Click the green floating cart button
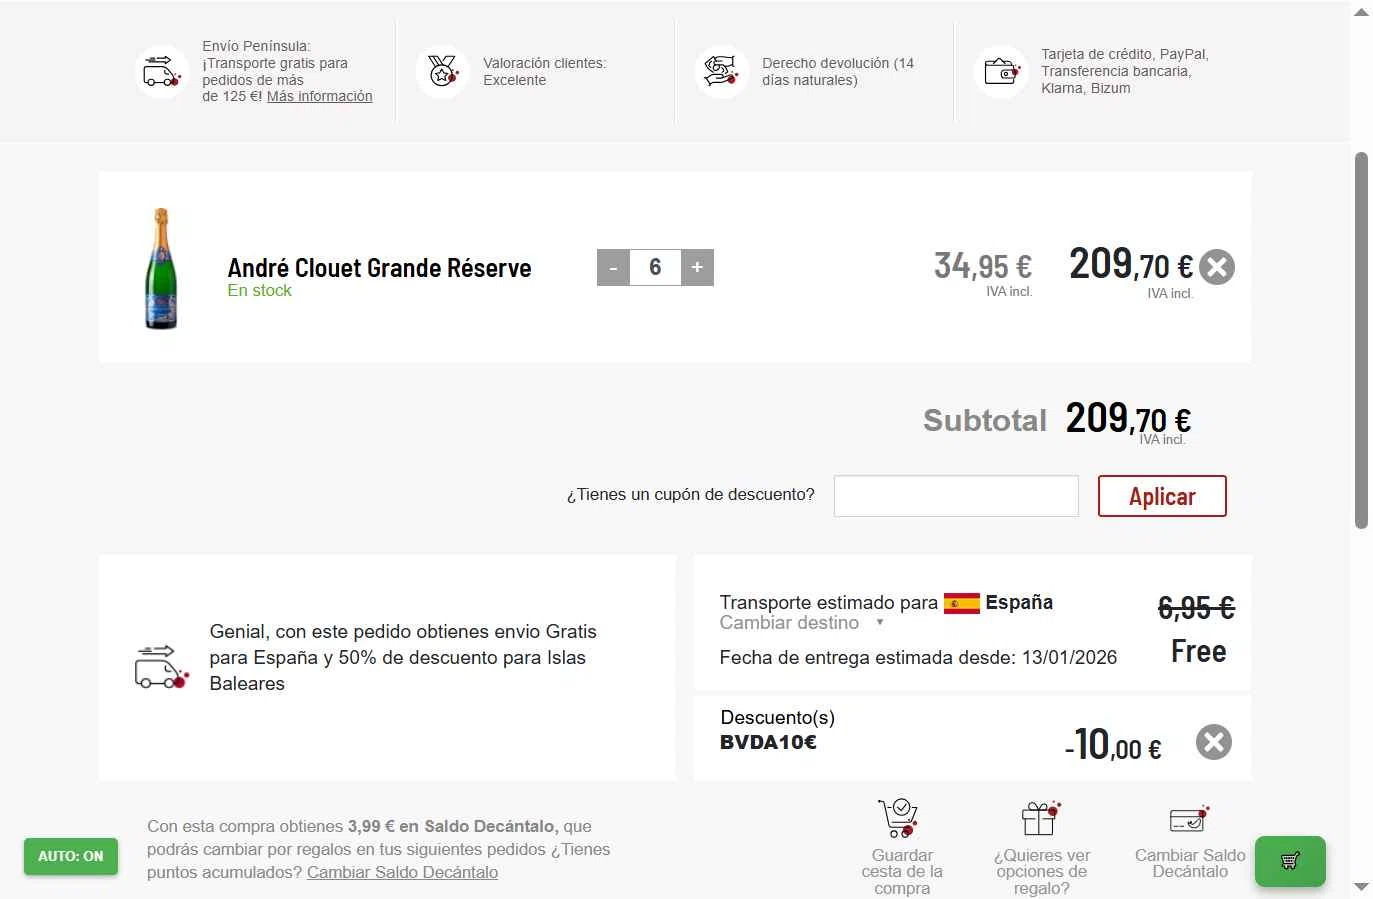 click(1290, 861)
